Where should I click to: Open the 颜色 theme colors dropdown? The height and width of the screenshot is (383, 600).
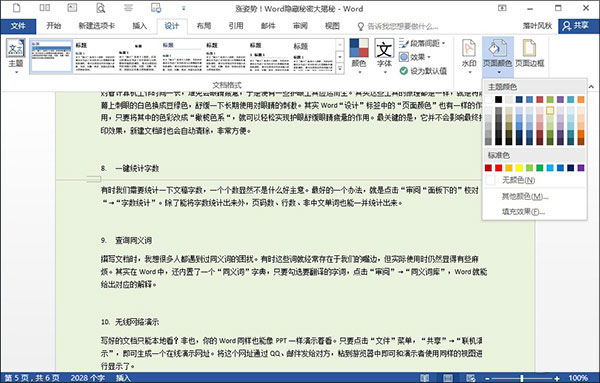click(359, 56)
